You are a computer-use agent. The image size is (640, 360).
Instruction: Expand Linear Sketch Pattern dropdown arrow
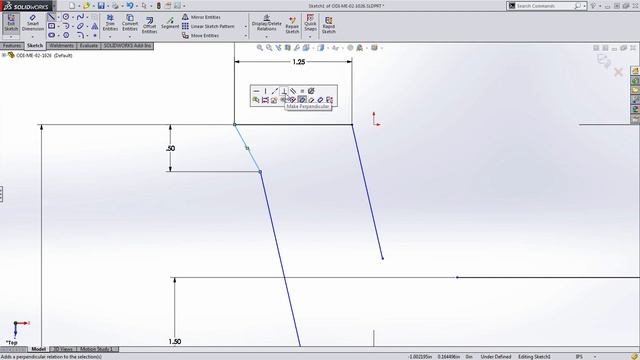[246, 27]
